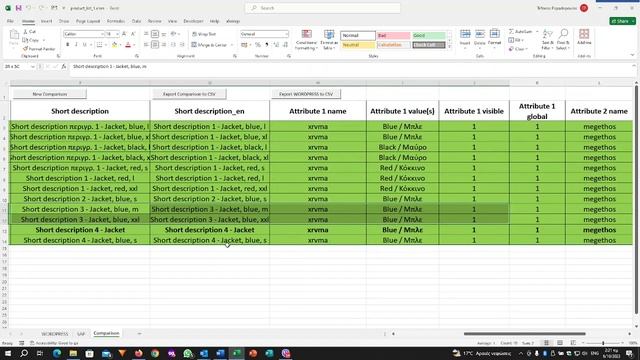Click the Share button
The width and height of the screenshot is (640, 360).
[622, 21]
